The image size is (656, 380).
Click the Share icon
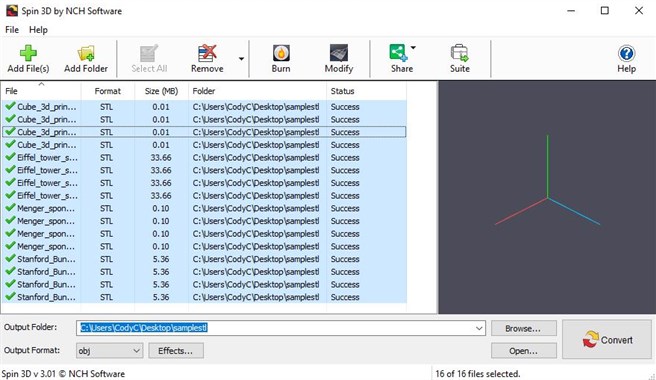[x=398, y=53]
